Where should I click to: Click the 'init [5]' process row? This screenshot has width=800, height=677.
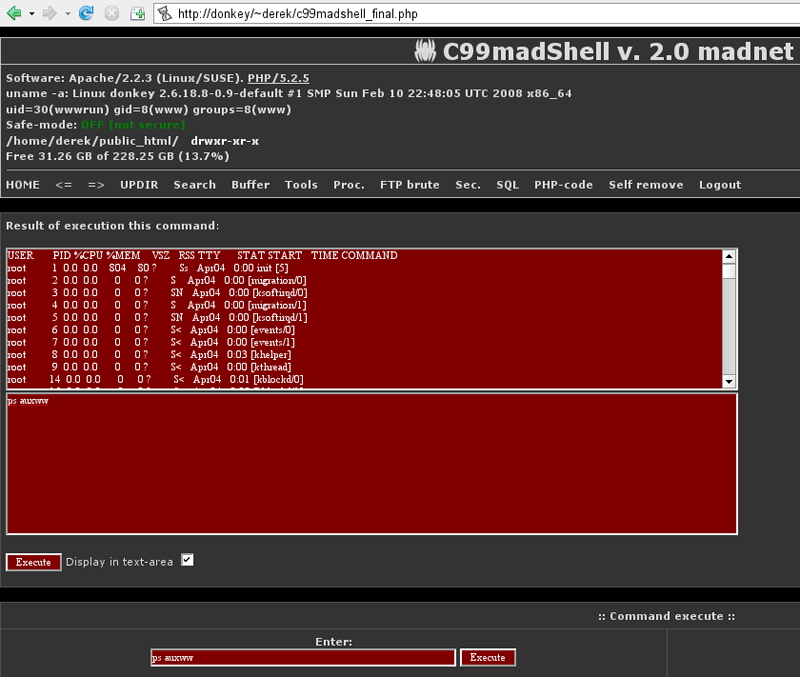point(148,268)
